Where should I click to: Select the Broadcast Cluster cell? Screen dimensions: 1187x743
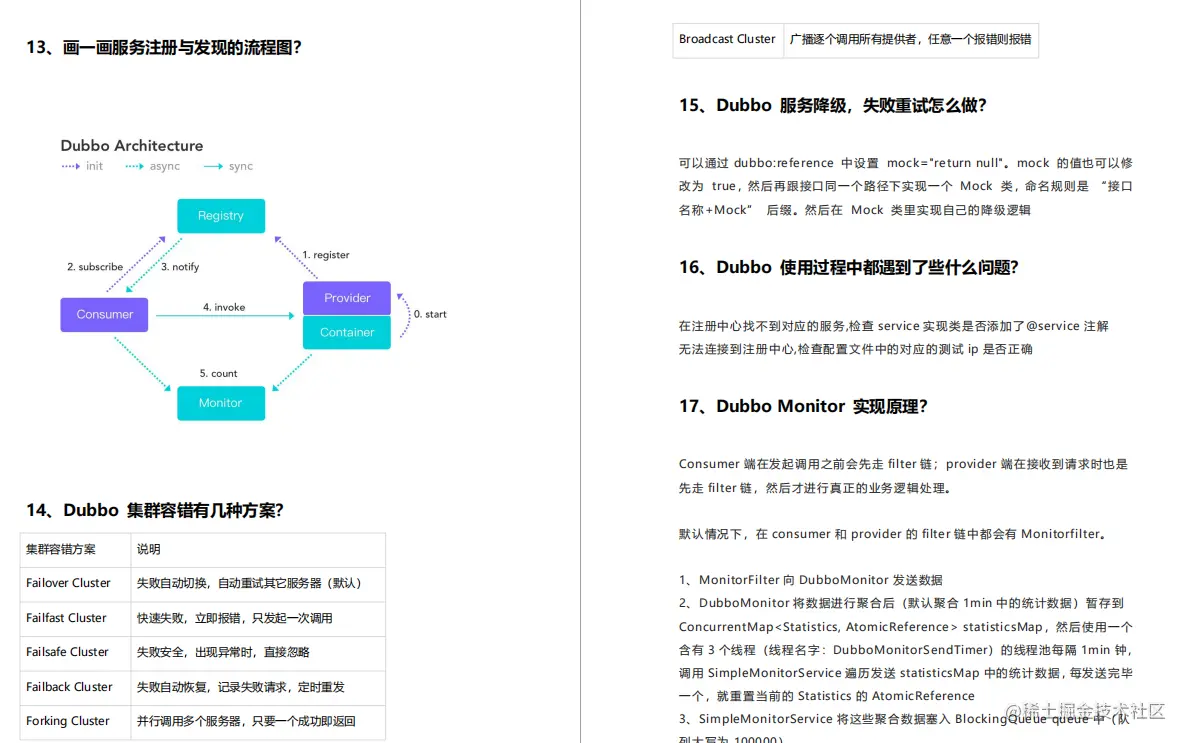pos(727,39)
